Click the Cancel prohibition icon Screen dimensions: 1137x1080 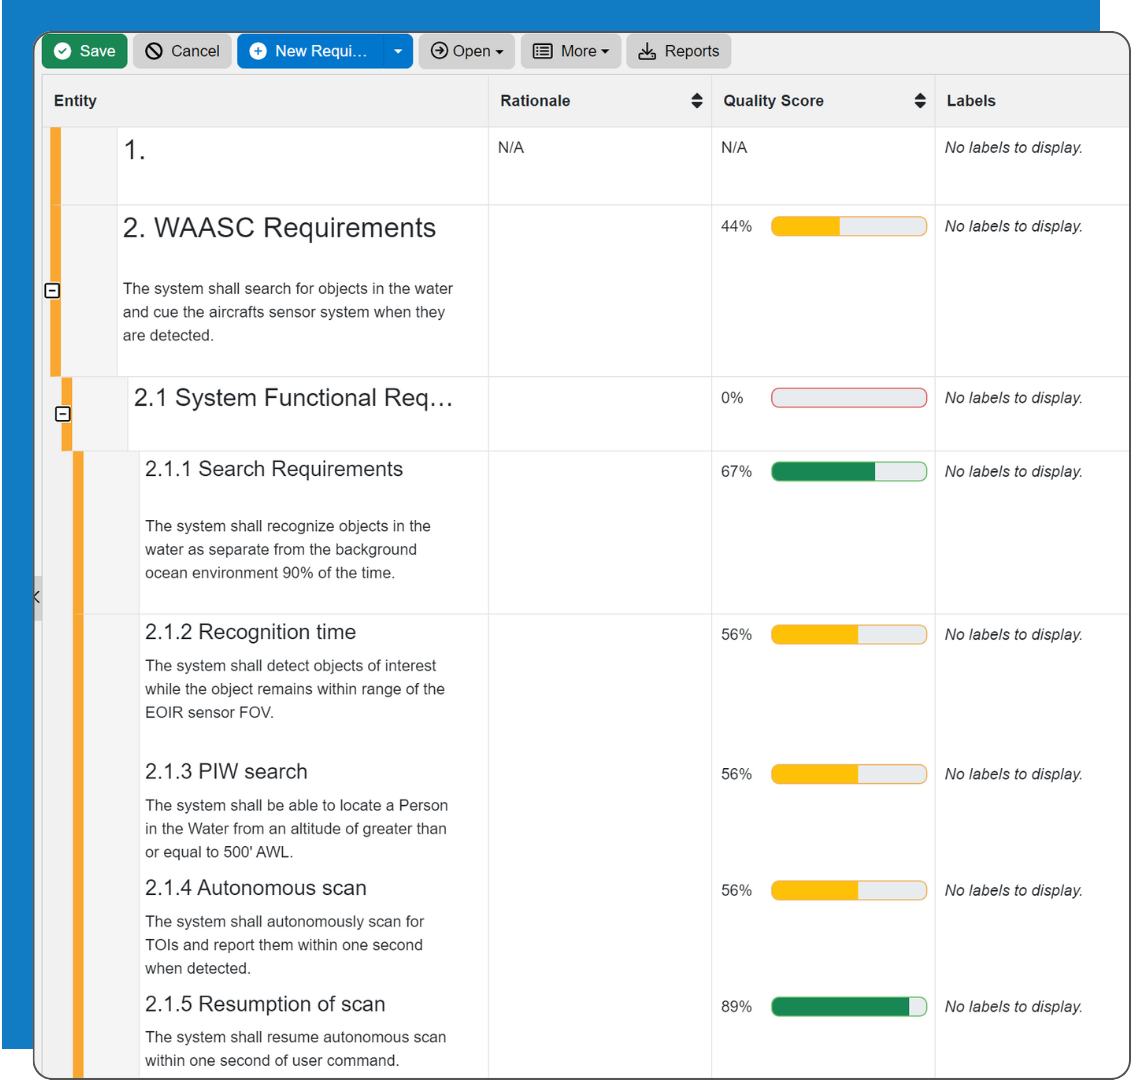pos(155,51)
